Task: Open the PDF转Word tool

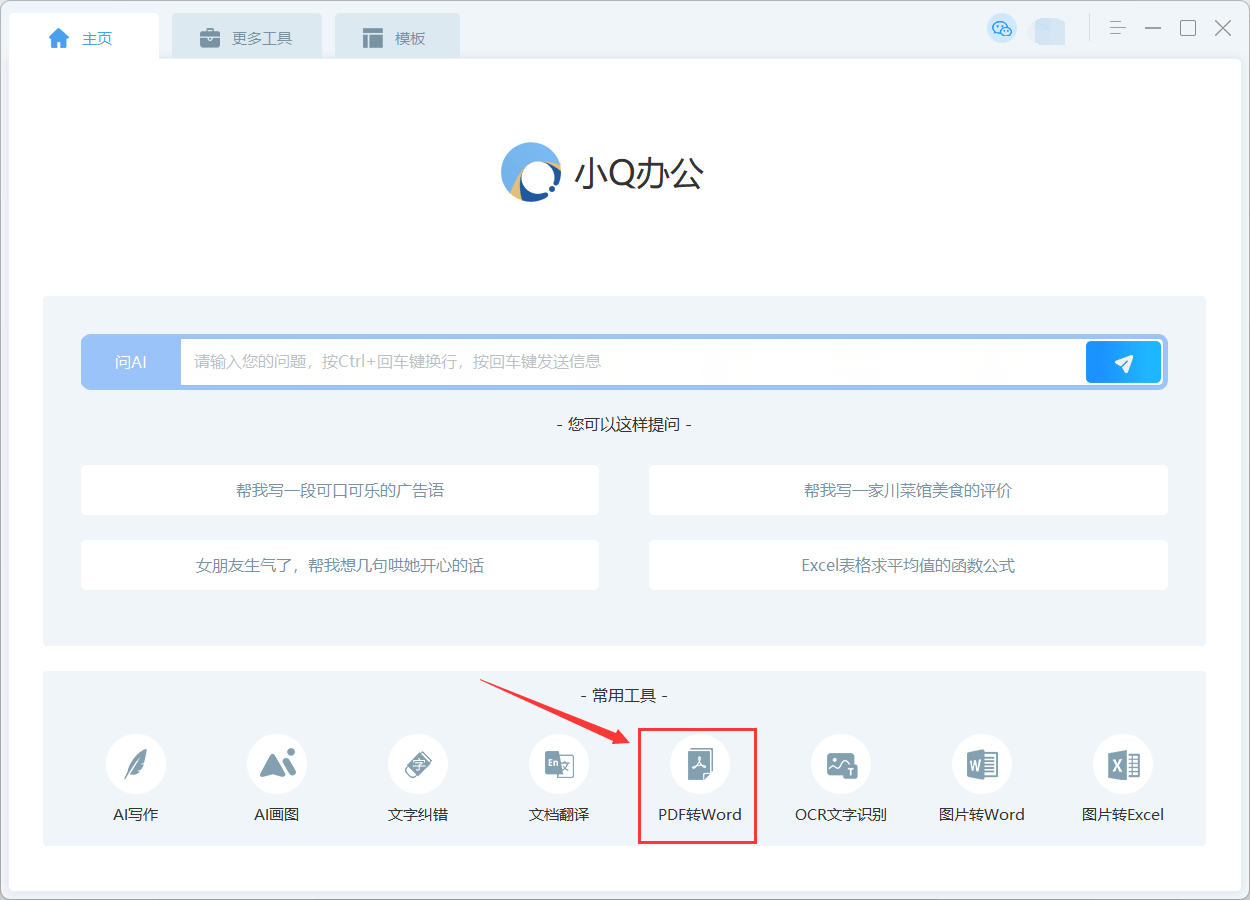Action: tap(697, 780)
